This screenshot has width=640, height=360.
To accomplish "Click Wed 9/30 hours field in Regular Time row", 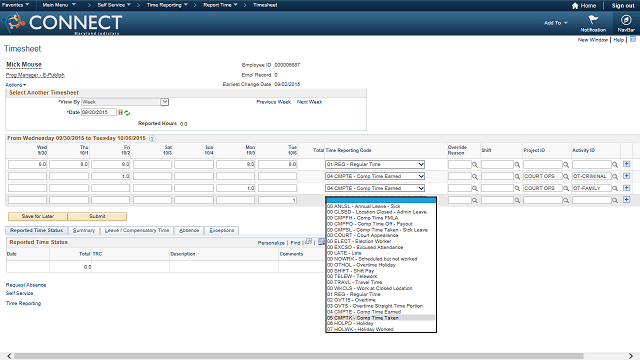I will [x=27, y=164].
